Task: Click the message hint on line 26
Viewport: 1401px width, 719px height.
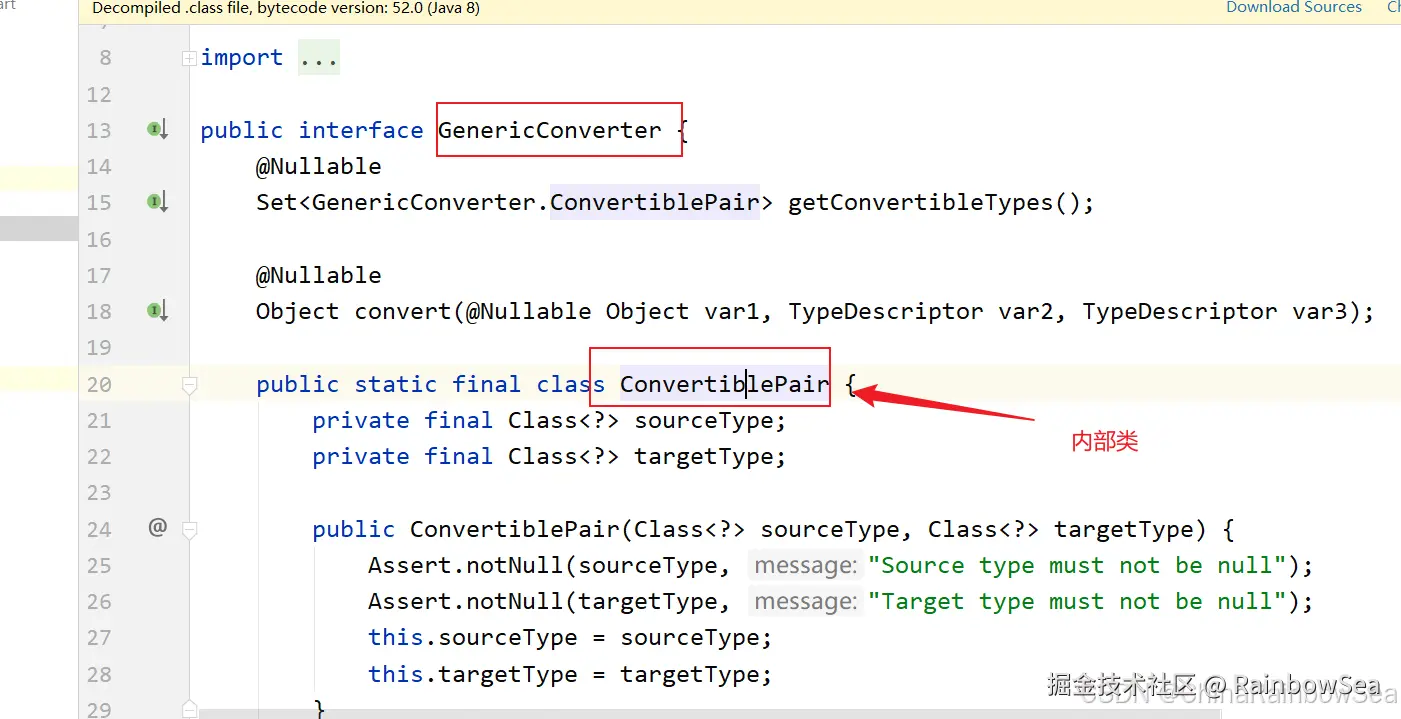Action: (x=805, y=601)
